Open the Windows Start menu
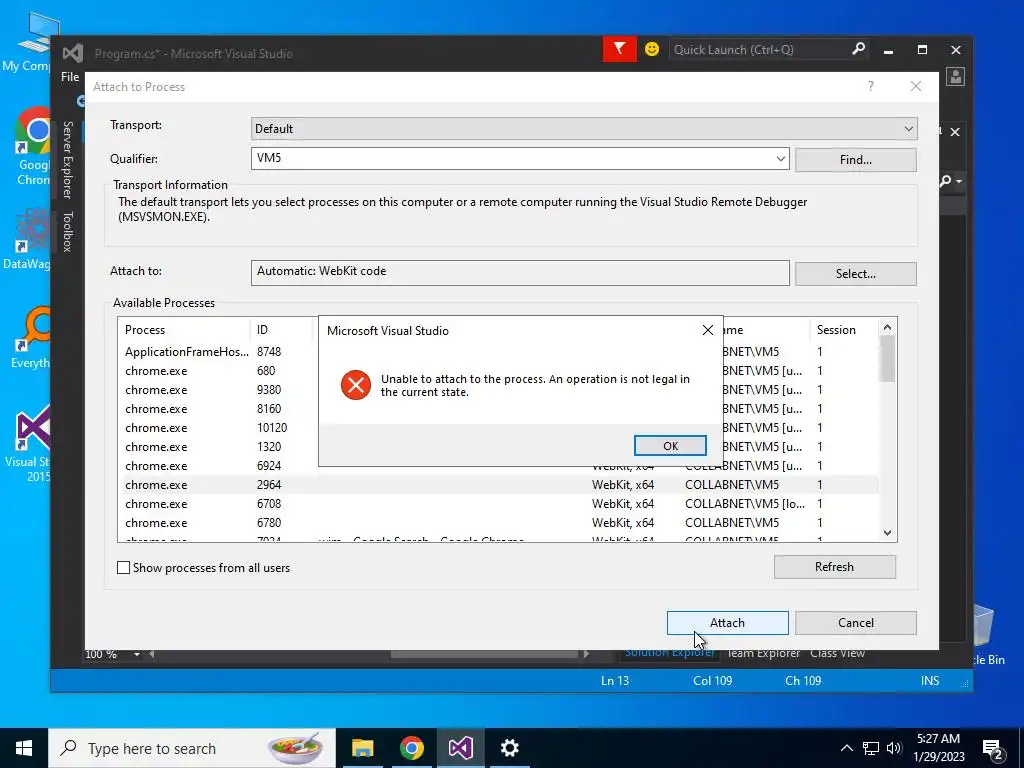The image size is (1024, 768). point(24,748)
